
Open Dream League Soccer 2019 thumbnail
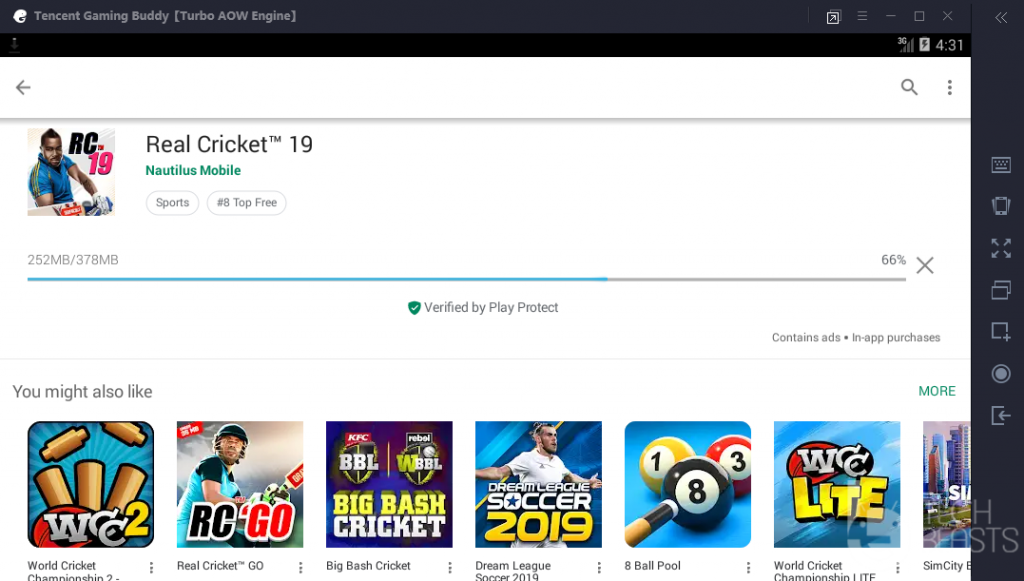[538, 484]
